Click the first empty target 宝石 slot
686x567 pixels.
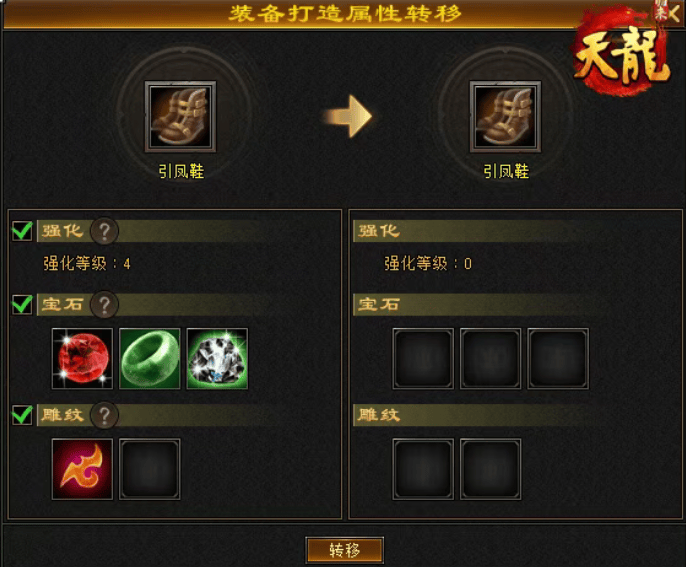pyautogui.click(x=423, y=358)
